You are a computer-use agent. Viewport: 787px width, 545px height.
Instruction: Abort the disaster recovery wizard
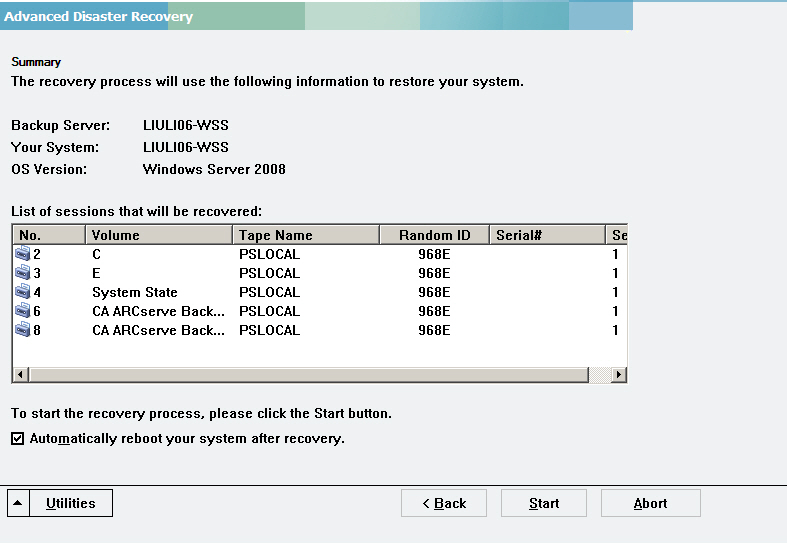coord(650,503)
